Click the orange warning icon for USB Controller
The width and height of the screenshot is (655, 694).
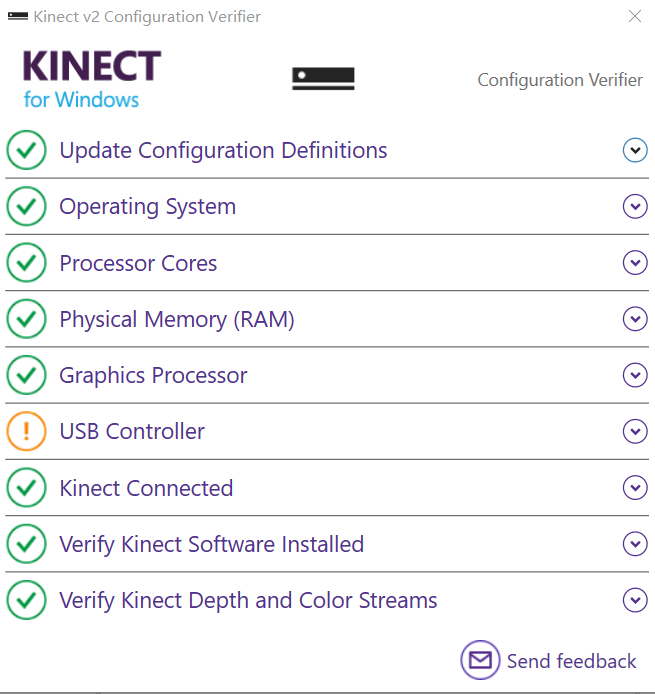point(26,432)
